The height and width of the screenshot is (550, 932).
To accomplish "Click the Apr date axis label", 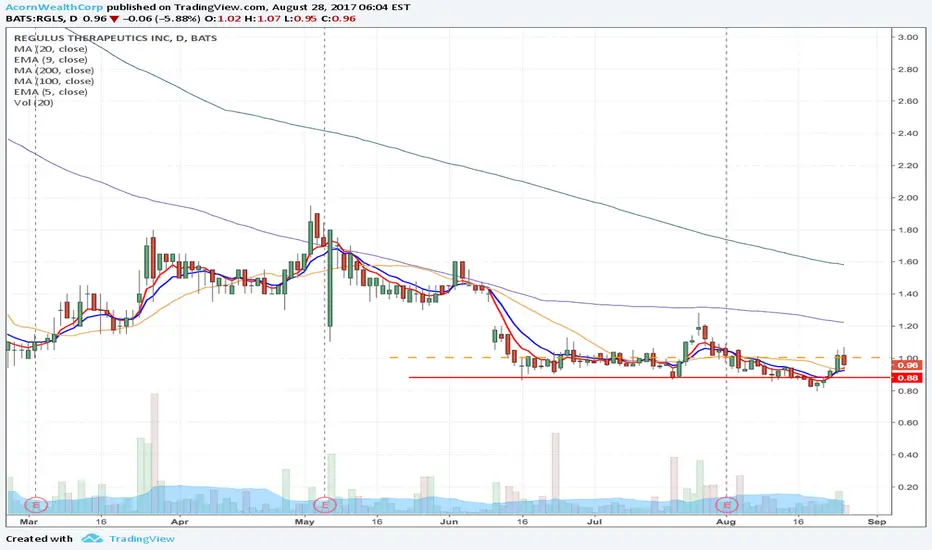I will click(x=179, y=521).
